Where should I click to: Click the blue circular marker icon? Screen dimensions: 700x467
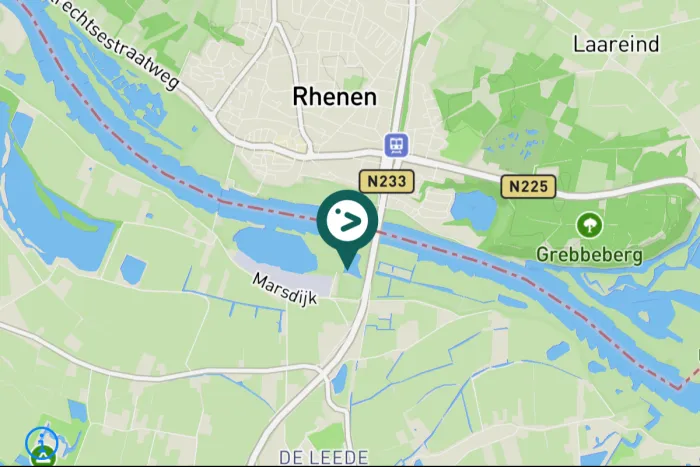click(x=42, y=442)
